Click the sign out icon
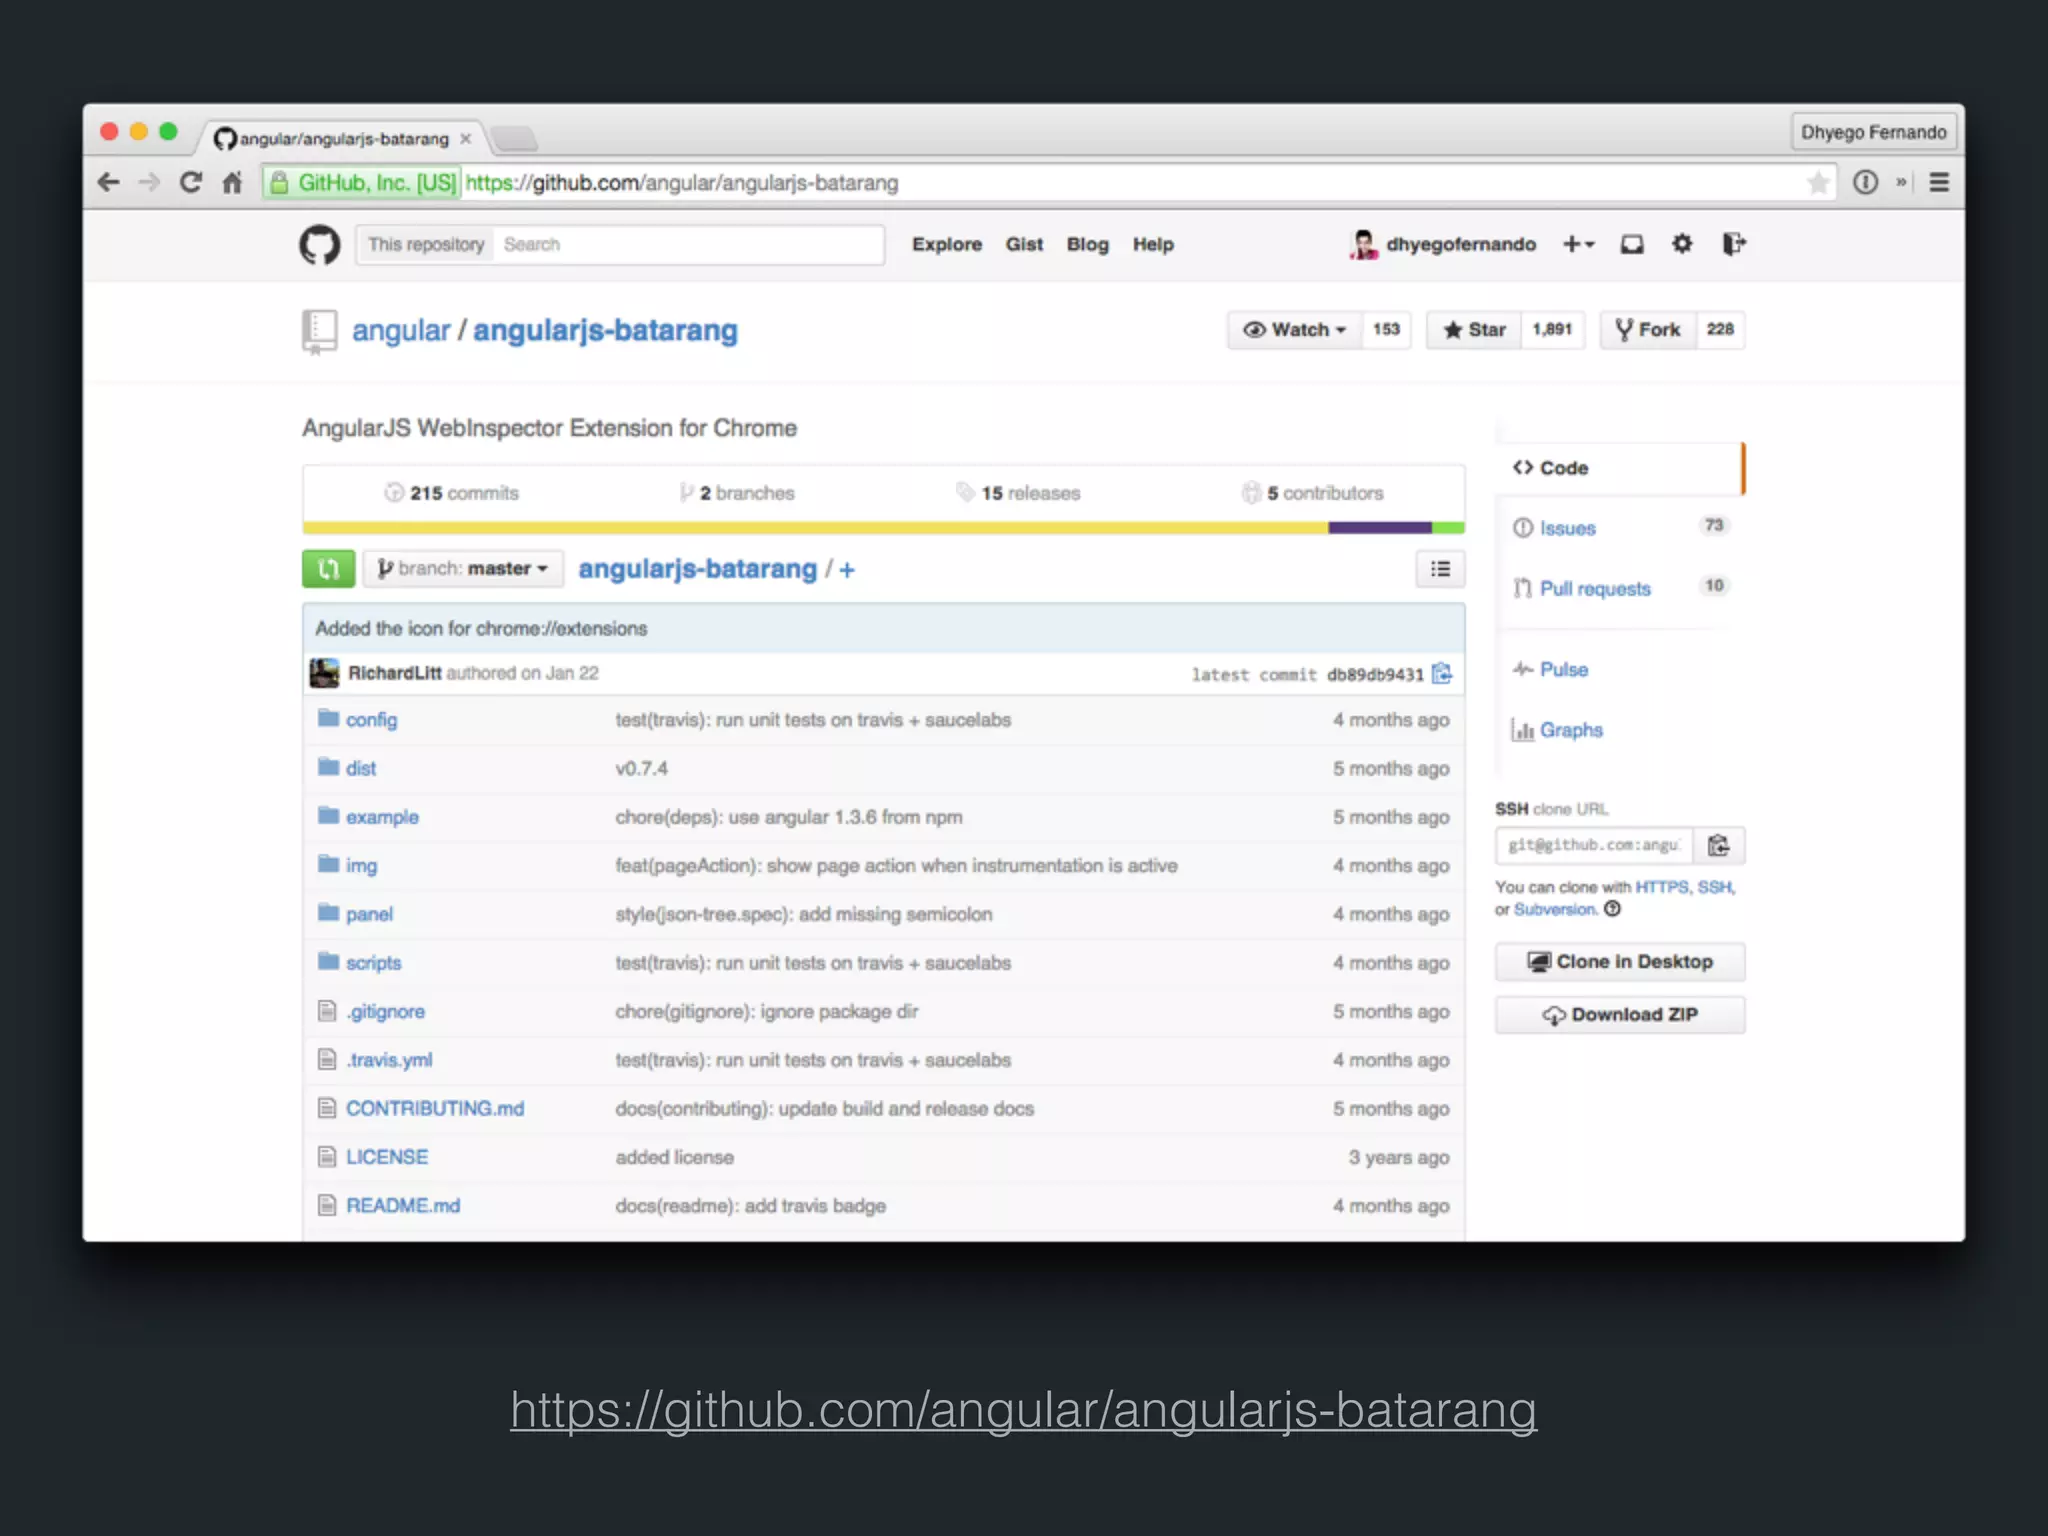The image size is (2048, 1536). coord(1733,244)
